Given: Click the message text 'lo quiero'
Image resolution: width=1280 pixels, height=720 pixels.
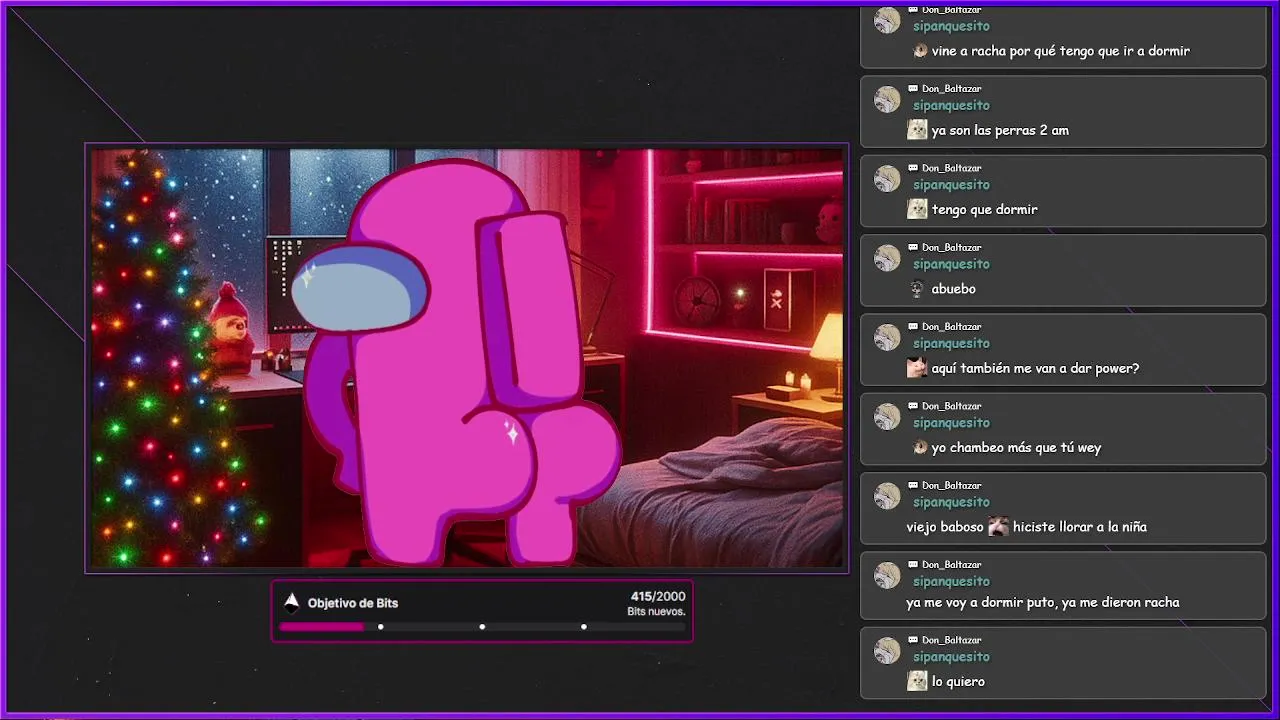Looking at the screenshot, I should pos(958,682).
